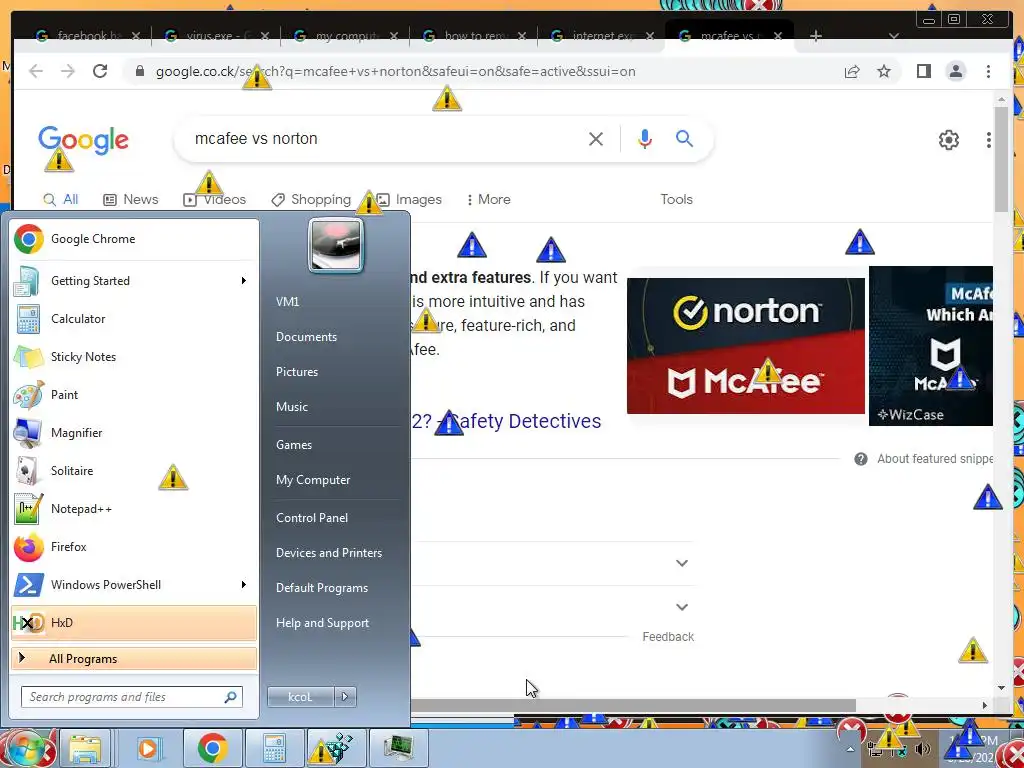Bookmark this page with star icon
The width and height of the screenshot is (1024, 768).
pos(884,71)
